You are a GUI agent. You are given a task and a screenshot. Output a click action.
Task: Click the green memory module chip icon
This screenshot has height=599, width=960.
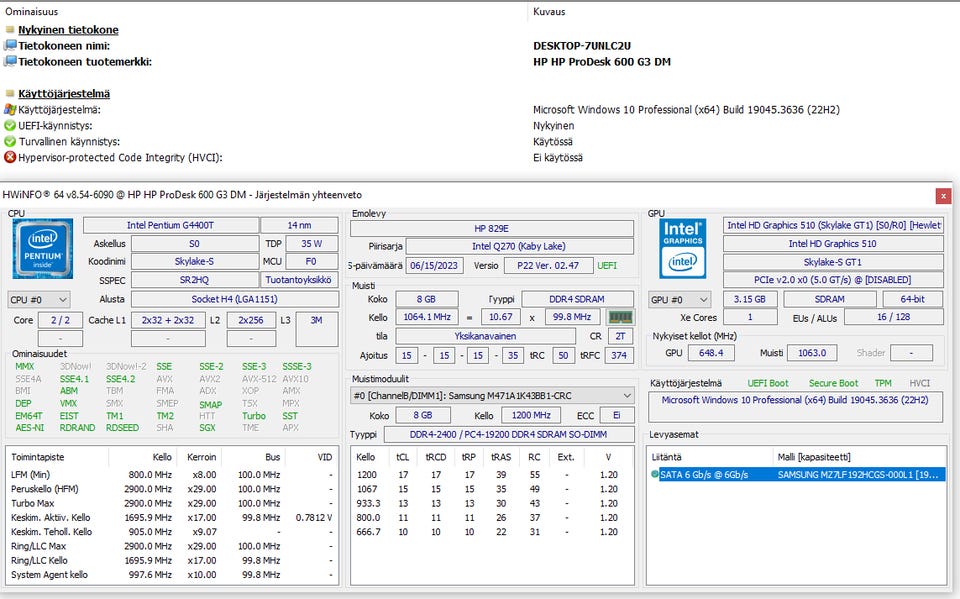620,317
